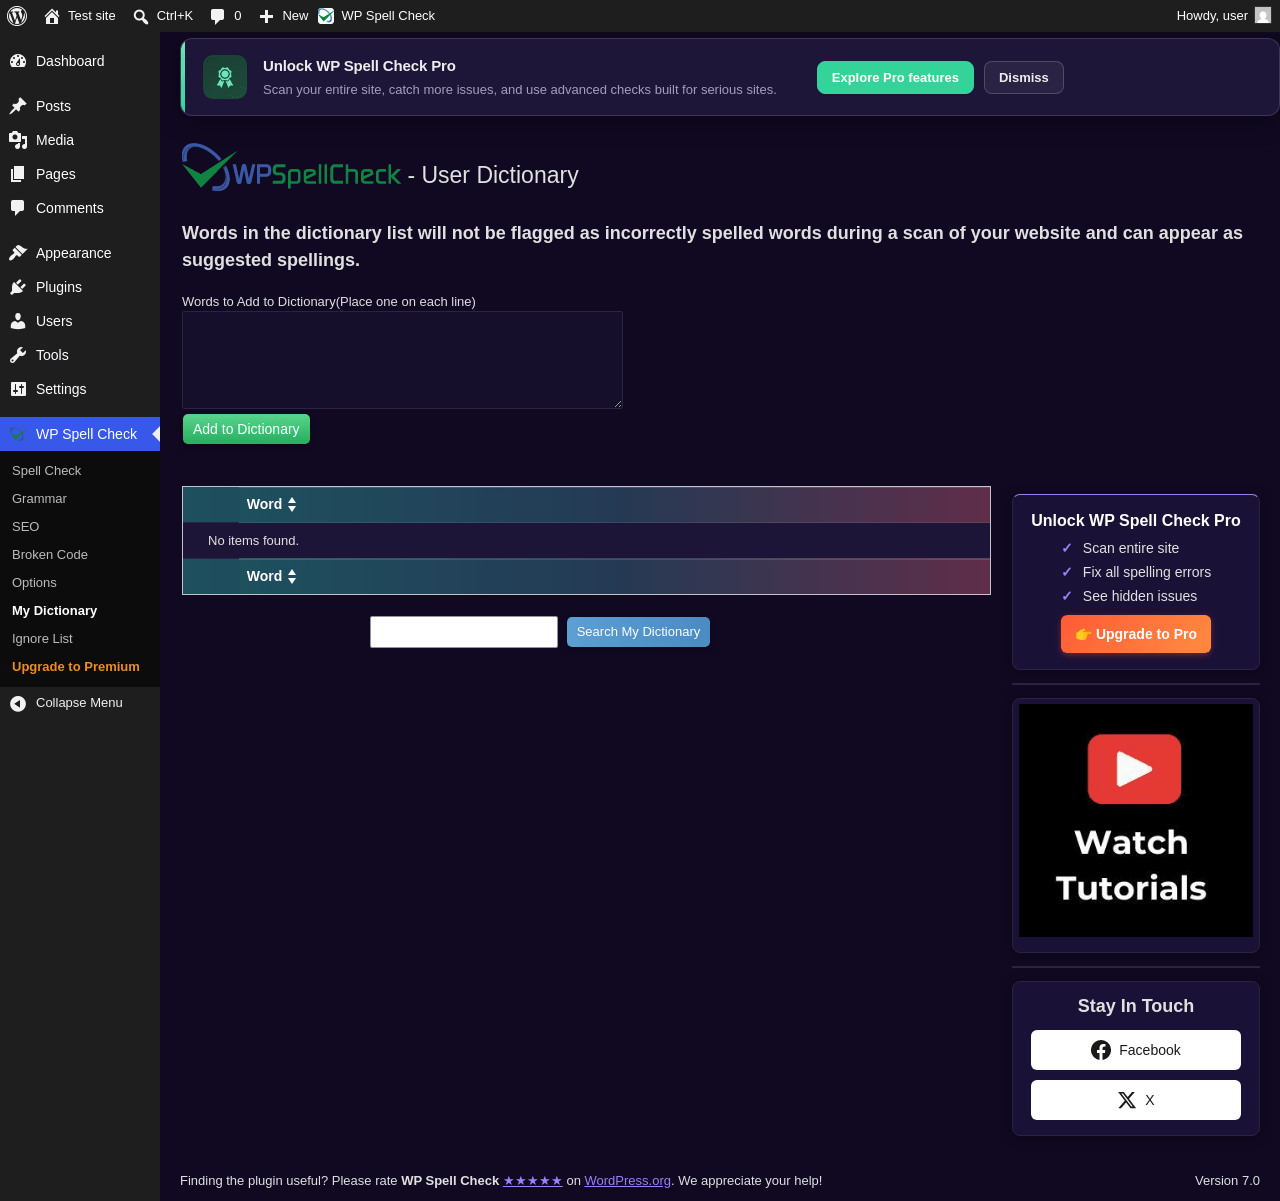
Task: Play the Watch Tutorials video thumbnail
Action: [1136, 820]
